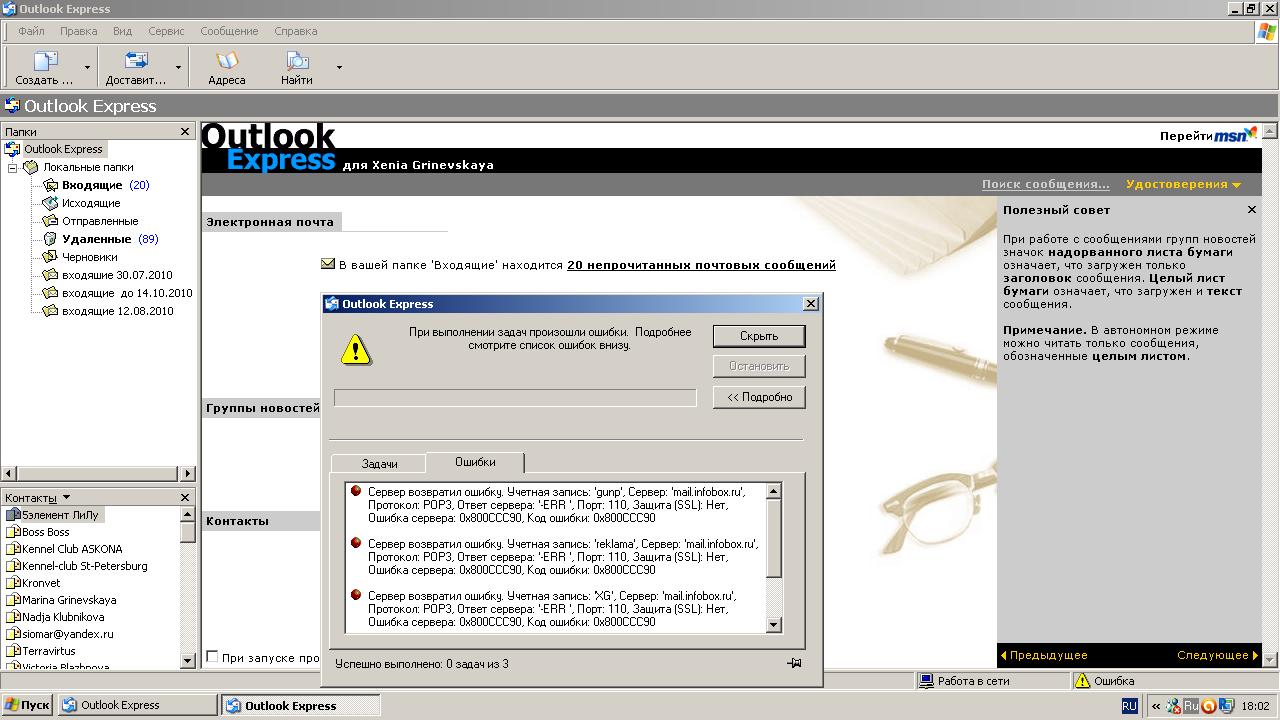Viewport: 1280px width, 720px height.
Task: Open the Help (Справка) menu
Action: click(295, 31)
